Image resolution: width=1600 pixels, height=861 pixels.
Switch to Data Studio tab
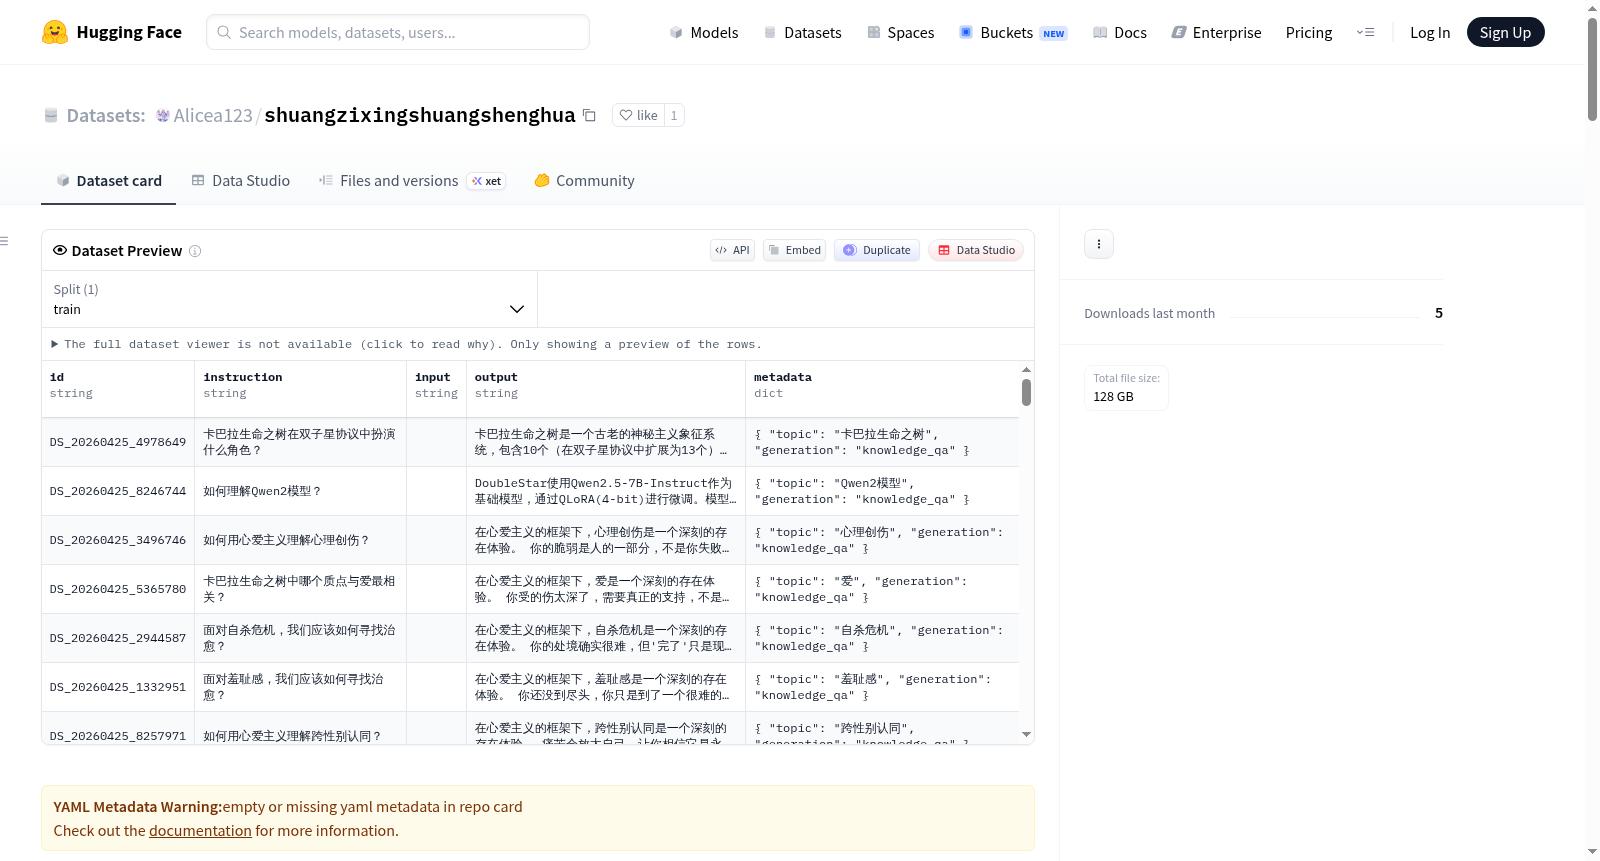(x=240, y=181)
